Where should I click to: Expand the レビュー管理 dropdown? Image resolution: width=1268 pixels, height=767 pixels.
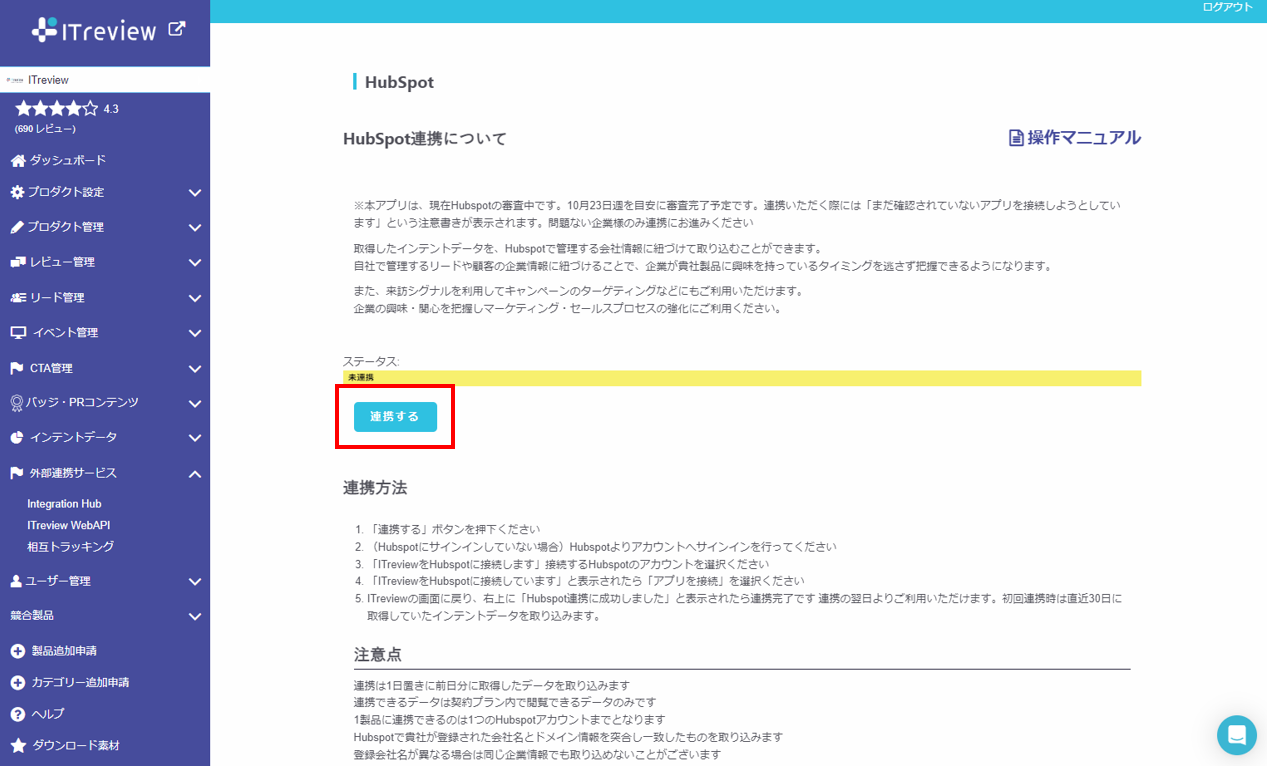click(x=195, y=261)
